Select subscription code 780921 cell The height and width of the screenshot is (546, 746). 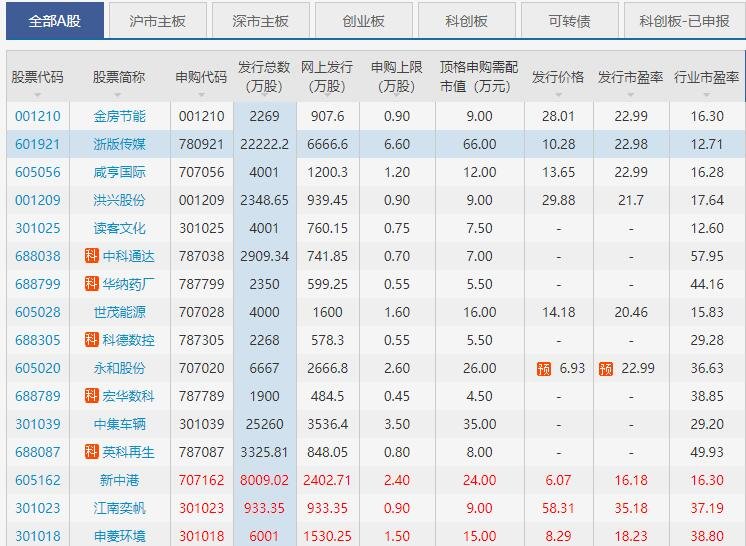[201, 144]
